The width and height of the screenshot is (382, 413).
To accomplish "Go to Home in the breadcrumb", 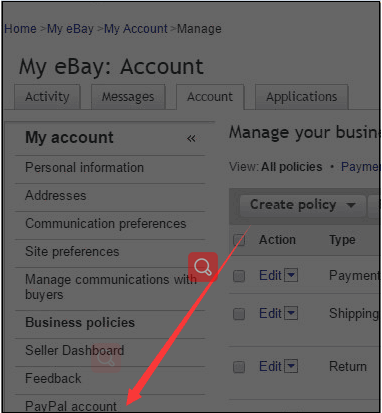I will [x=20, y=29].
